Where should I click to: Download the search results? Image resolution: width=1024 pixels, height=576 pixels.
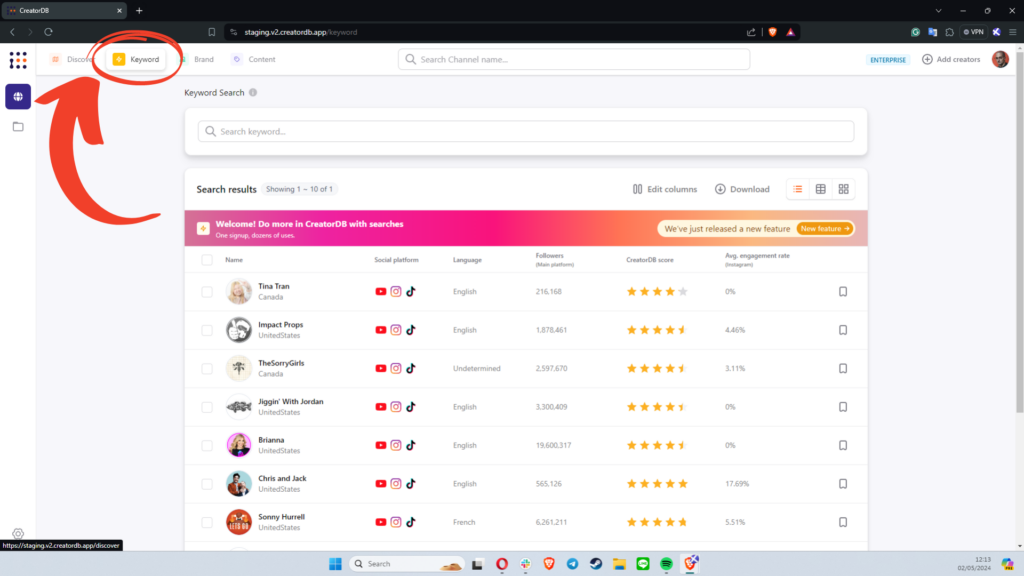743,189
